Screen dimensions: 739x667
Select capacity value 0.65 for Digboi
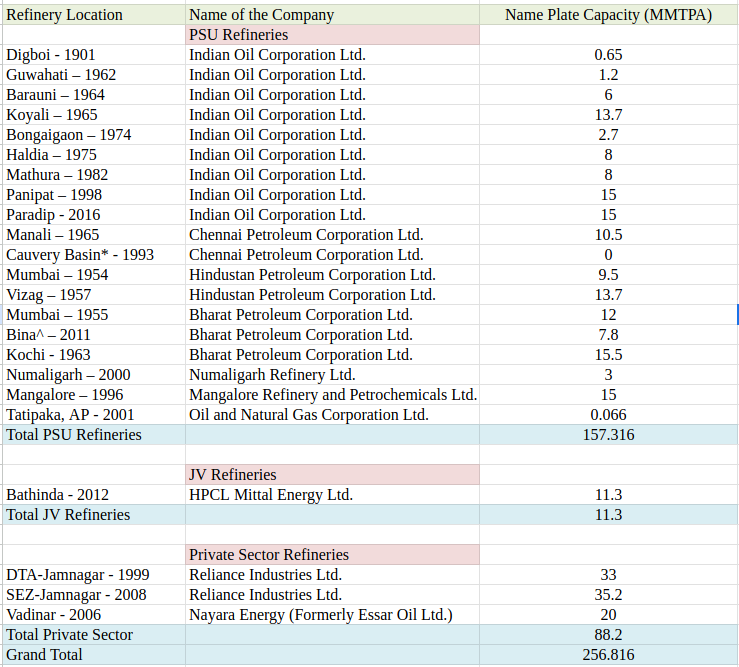(x=609, y=55)
